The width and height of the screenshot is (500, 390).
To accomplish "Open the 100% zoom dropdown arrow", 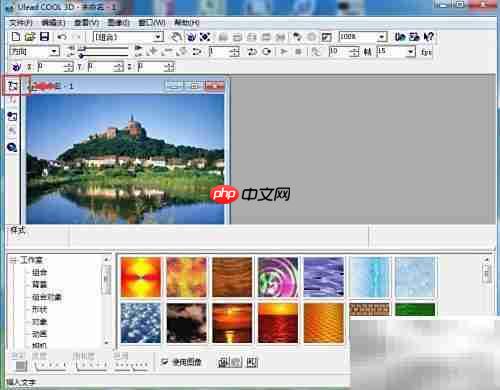I will tap(382, 36).
